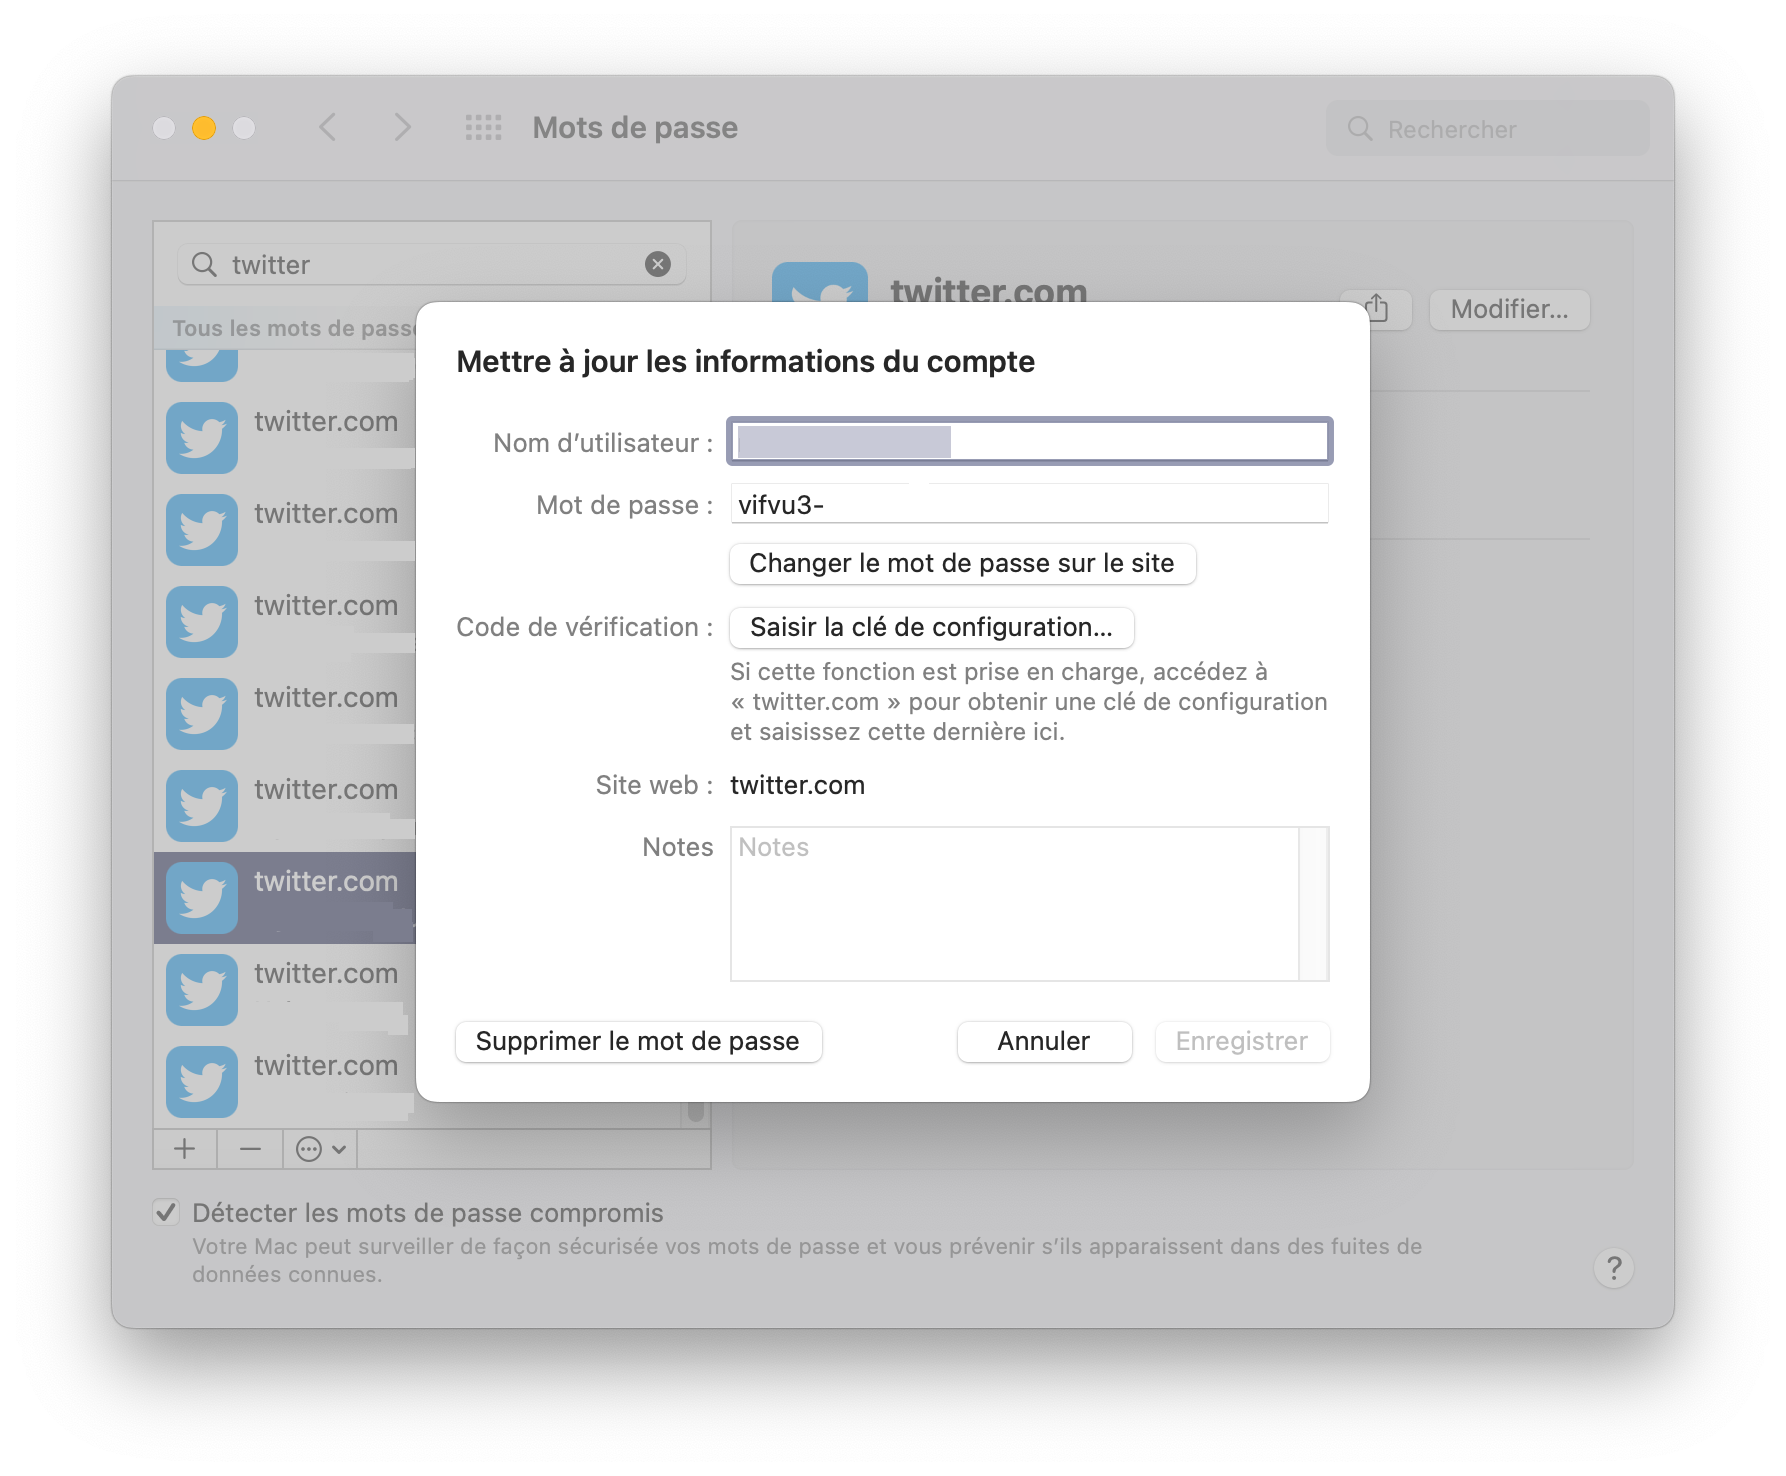Open the help question mark button
This screenshot has width=1786, height=1476.
[x=1613, y=1268]
